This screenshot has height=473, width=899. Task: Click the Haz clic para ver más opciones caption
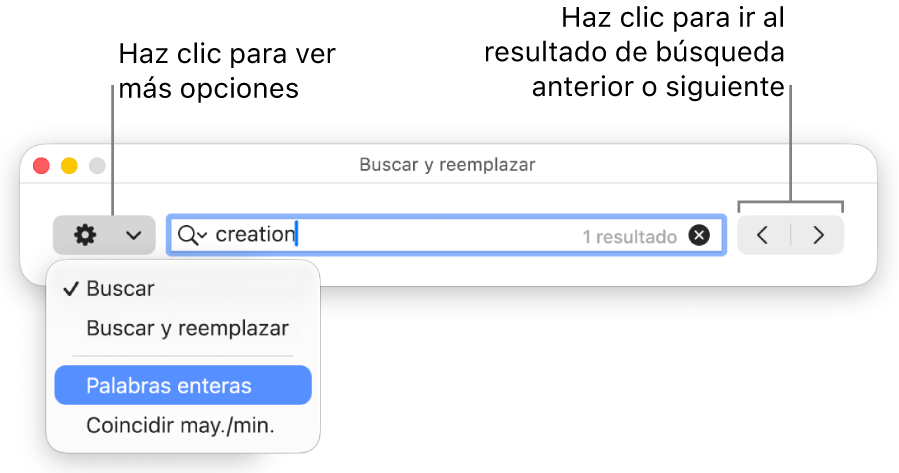point(227,71)
